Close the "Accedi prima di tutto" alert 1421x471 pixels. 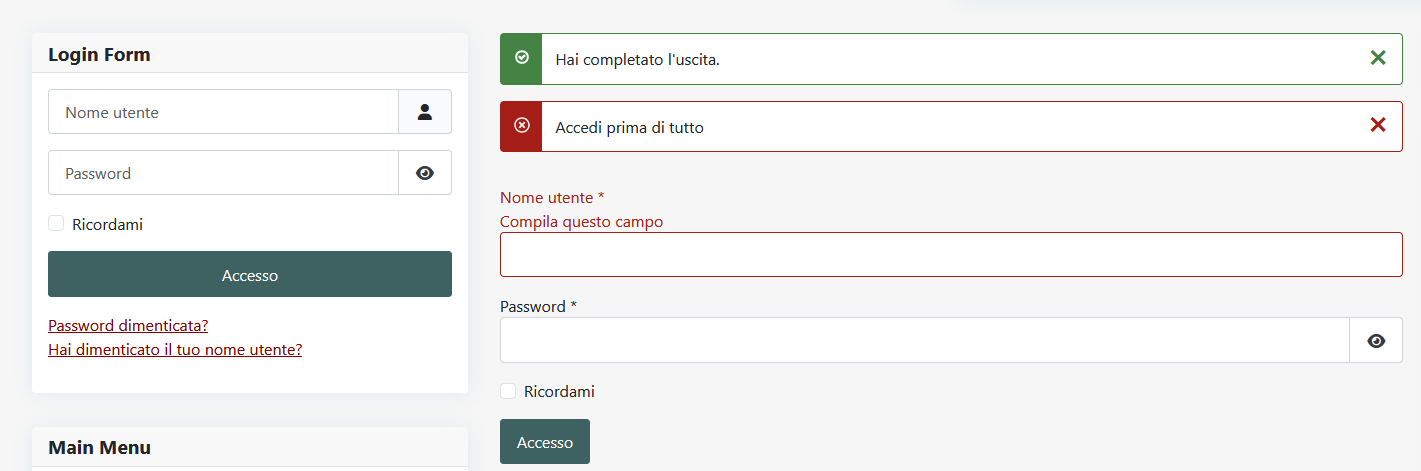1377,125
